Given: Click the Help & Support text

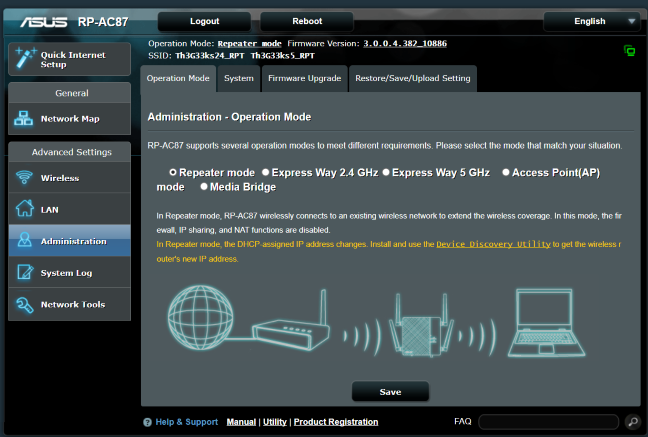Looking at the screenshot, I should click(x=187, y=422).
